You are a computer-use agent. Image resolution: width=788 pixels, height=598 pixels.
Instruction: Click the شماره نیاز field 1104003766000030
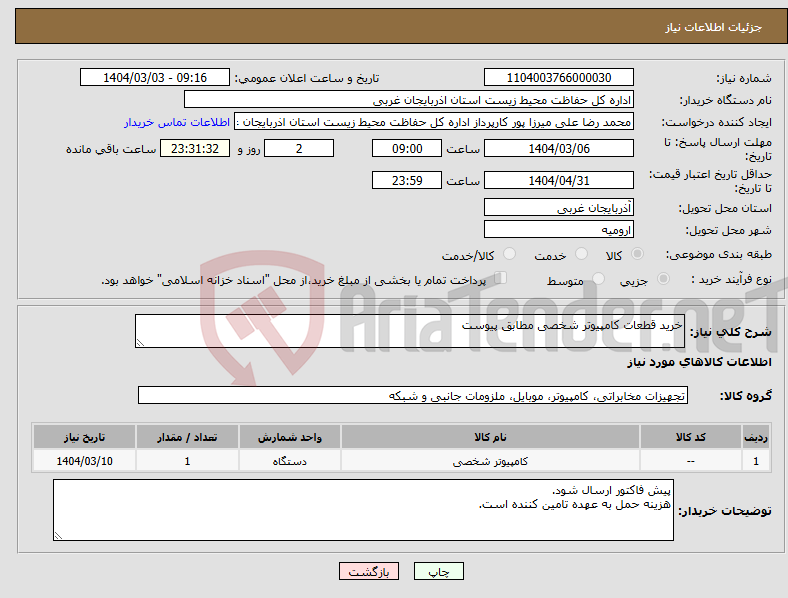click(x=559, y=77)
